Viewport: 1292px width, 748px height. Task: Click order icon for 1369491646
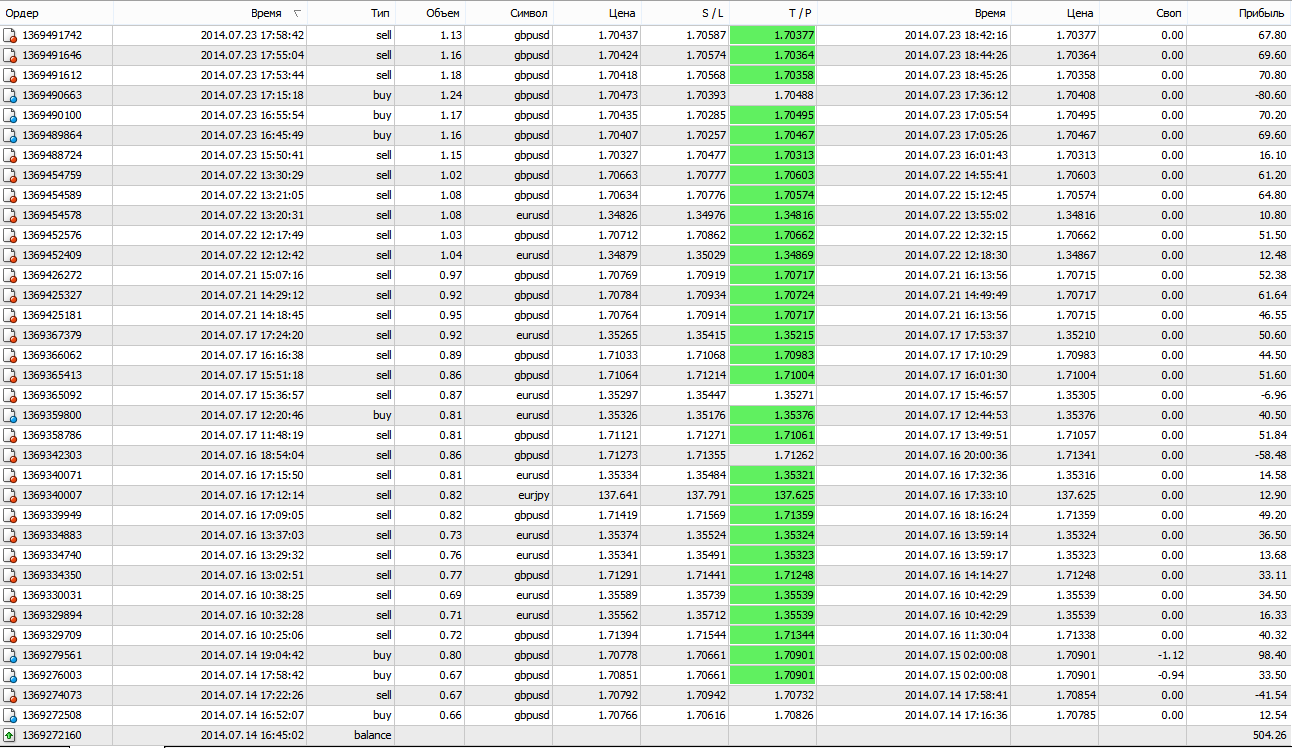point(10,55)
